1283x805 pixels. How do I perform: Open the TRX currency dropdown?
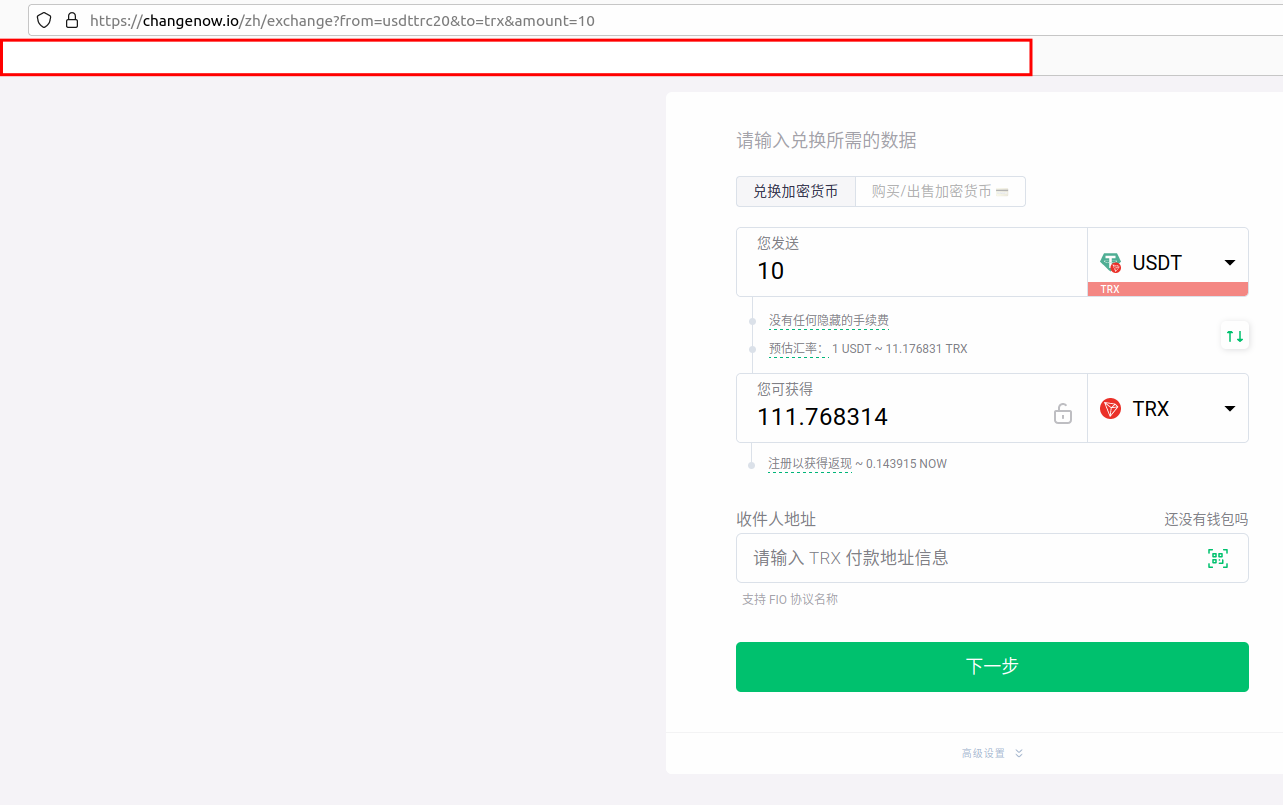pos(1168,408)
